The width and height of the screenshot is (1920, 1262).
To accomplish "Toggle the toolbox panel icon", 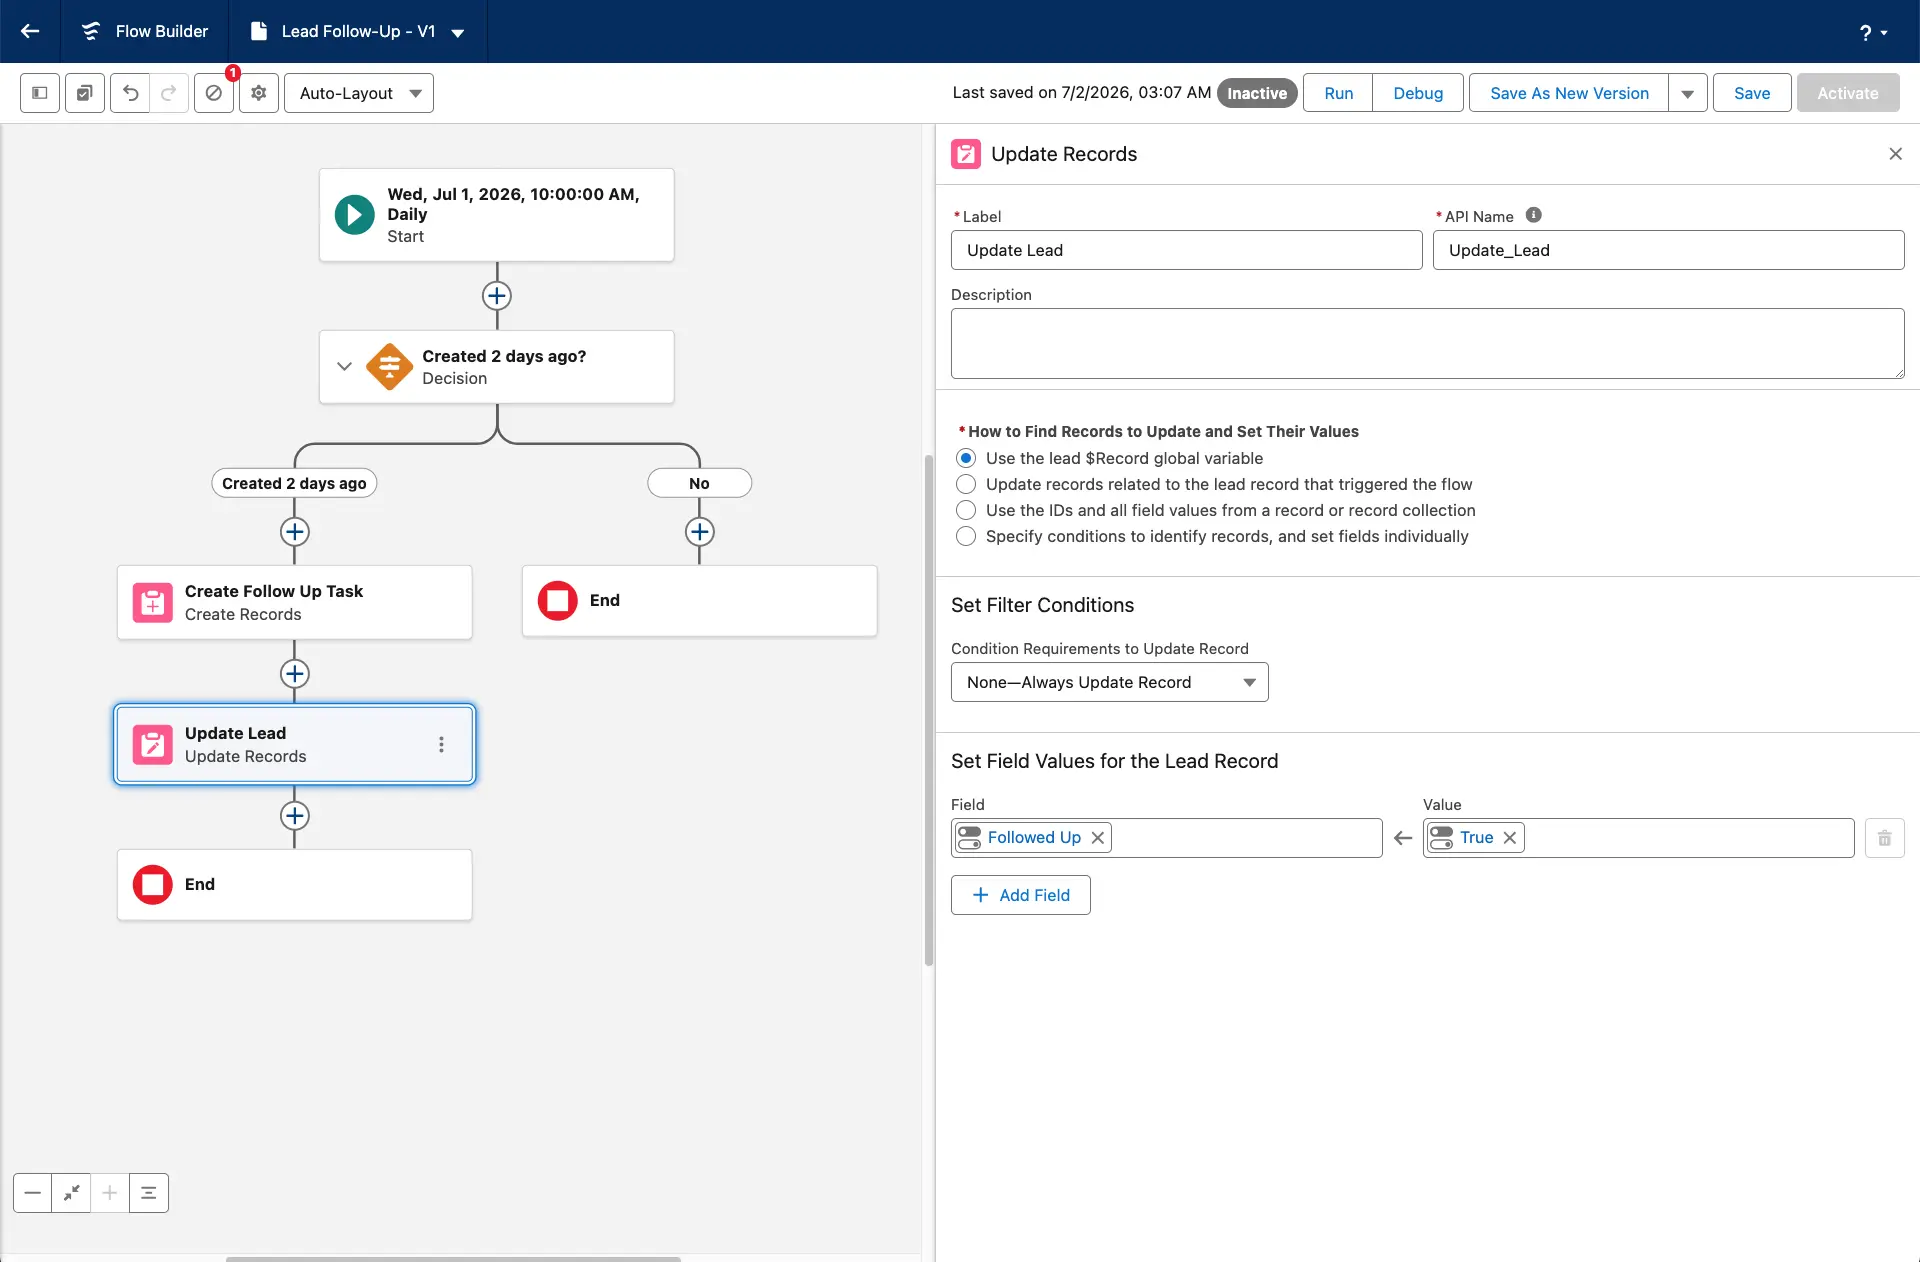I will tap(40, 93).
